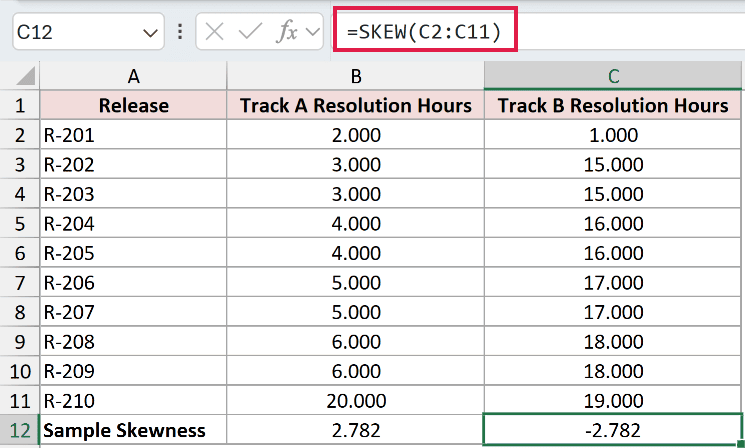Select cell R-210

(133, 400)
